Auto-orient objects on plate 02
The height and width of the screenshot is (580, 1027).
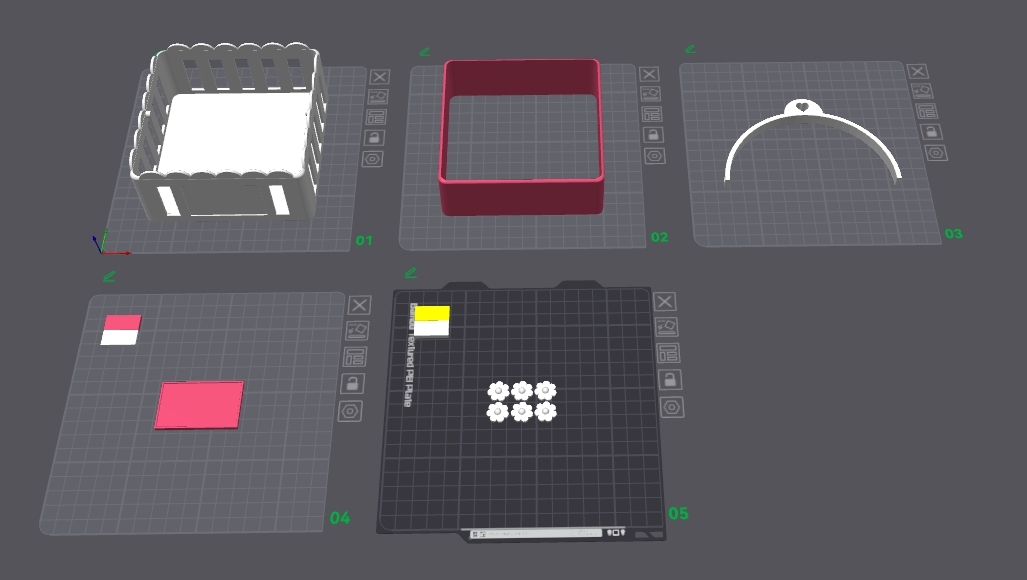[650, 94]
